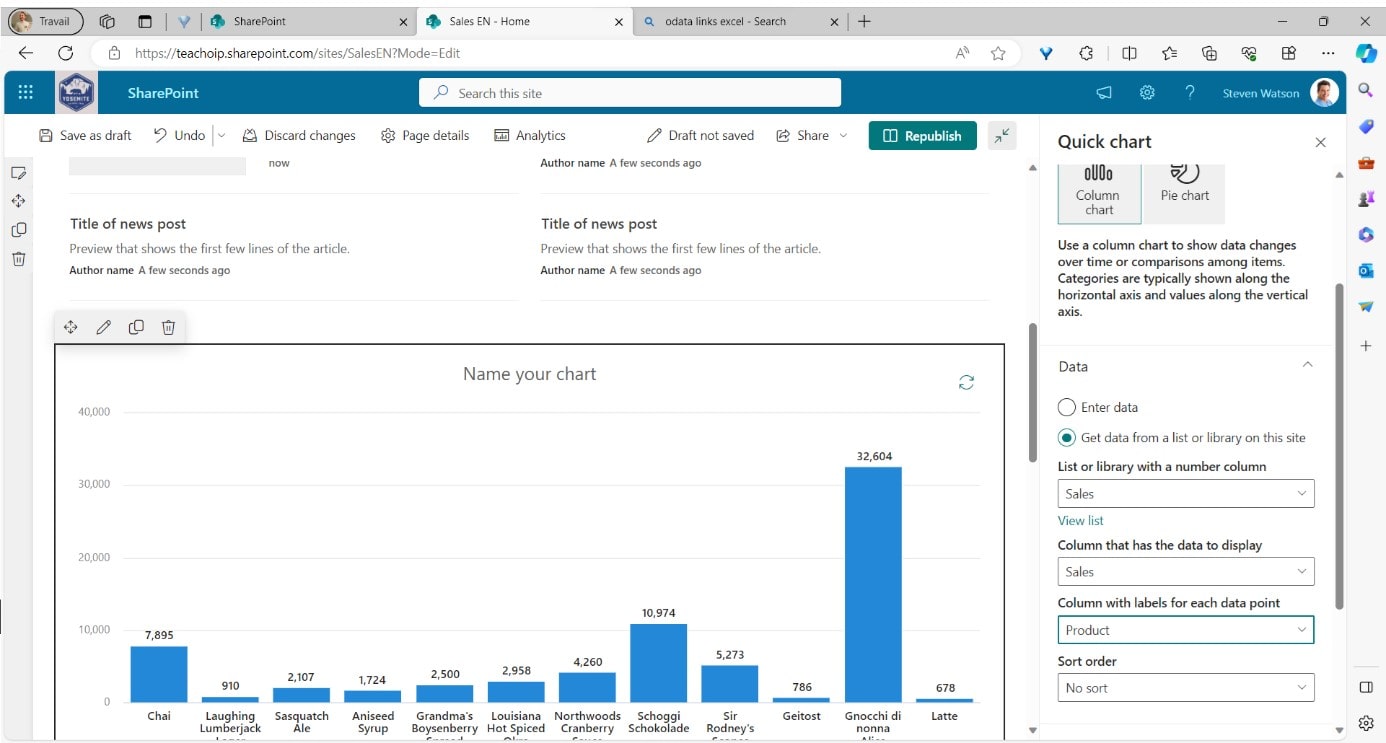Viewport: 1386px width, 743px height.
Task: Click the section edit icon in left rail
Action: [18, 173]
